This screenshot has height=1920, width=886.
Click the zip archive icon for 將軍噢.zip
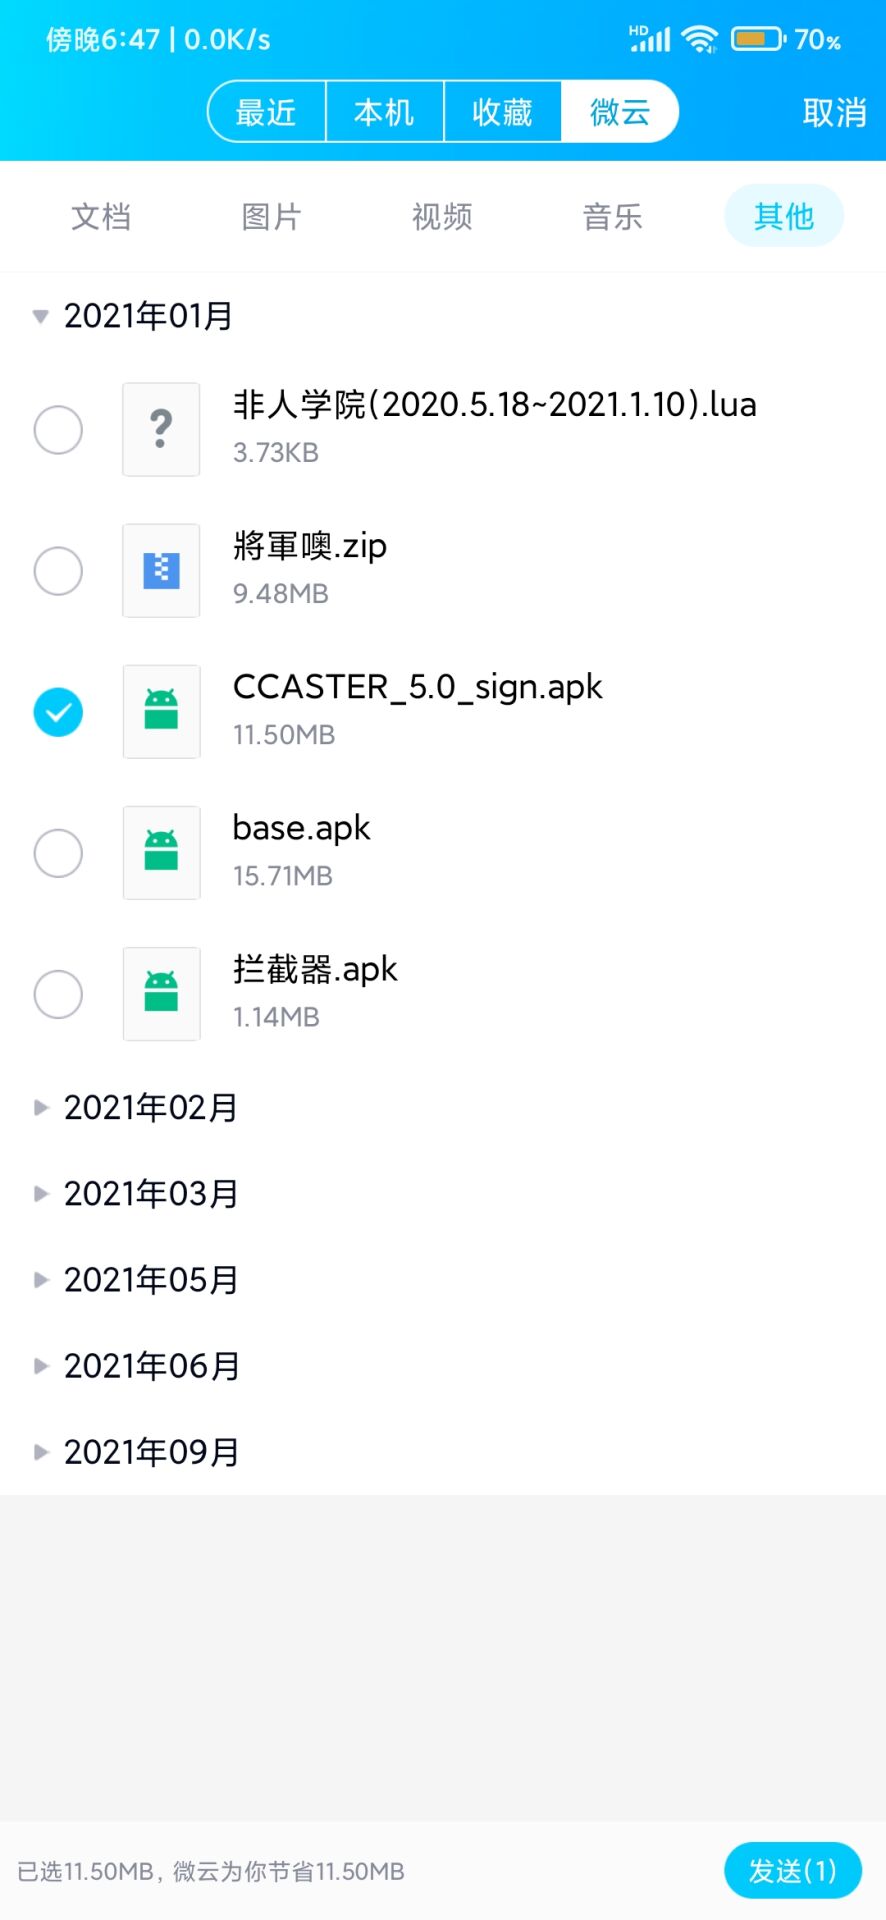pos(161,571)
